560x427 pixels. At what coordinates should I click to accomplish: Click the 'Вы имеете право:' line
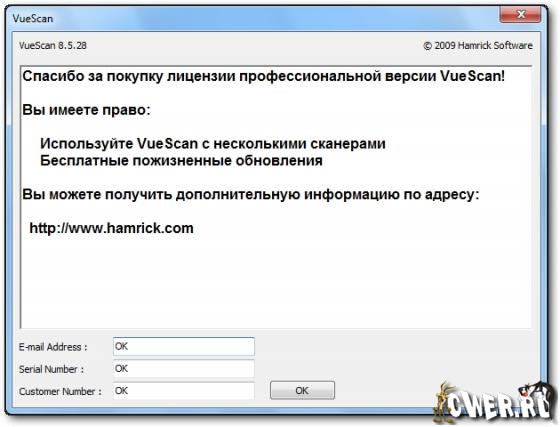coord(86,110)
